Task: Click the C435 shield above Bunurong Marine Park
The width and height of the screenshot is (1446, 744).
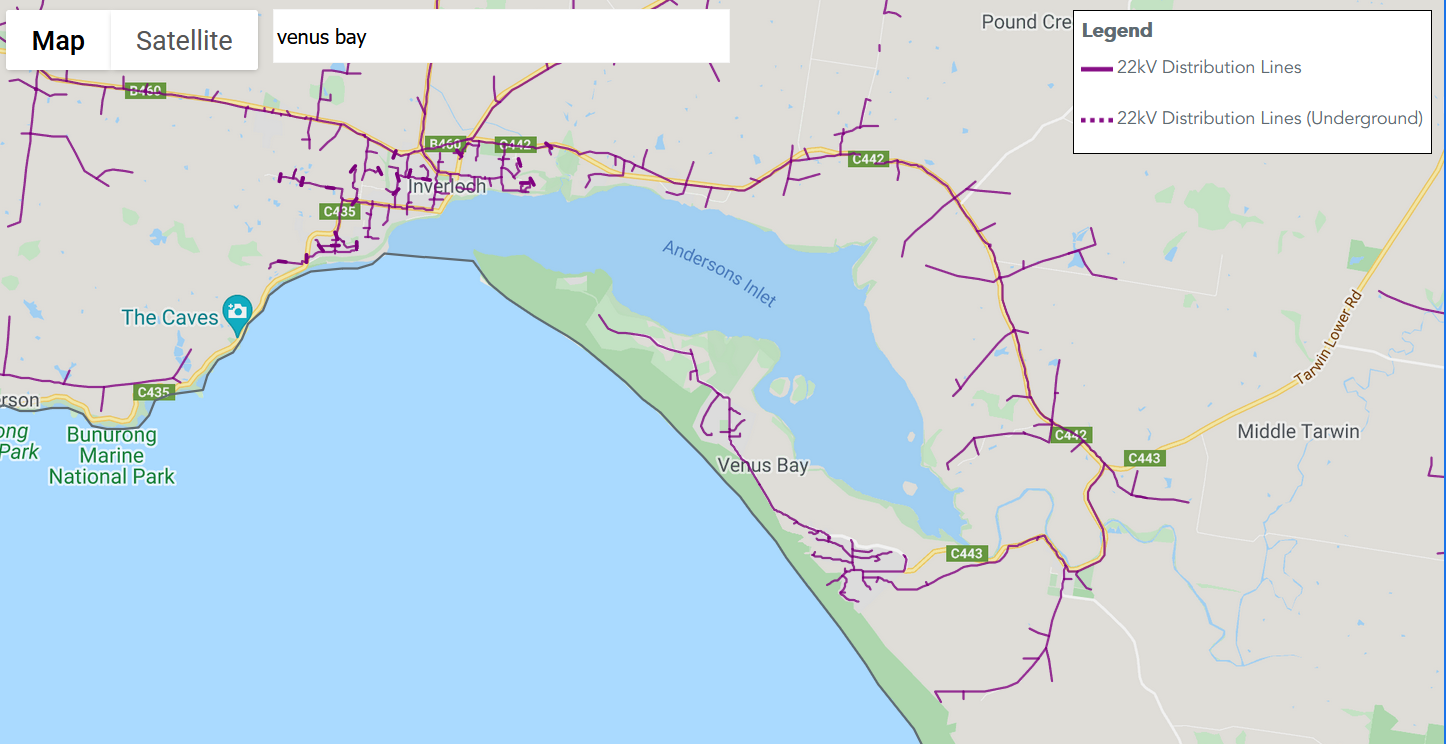Action: 153,392
